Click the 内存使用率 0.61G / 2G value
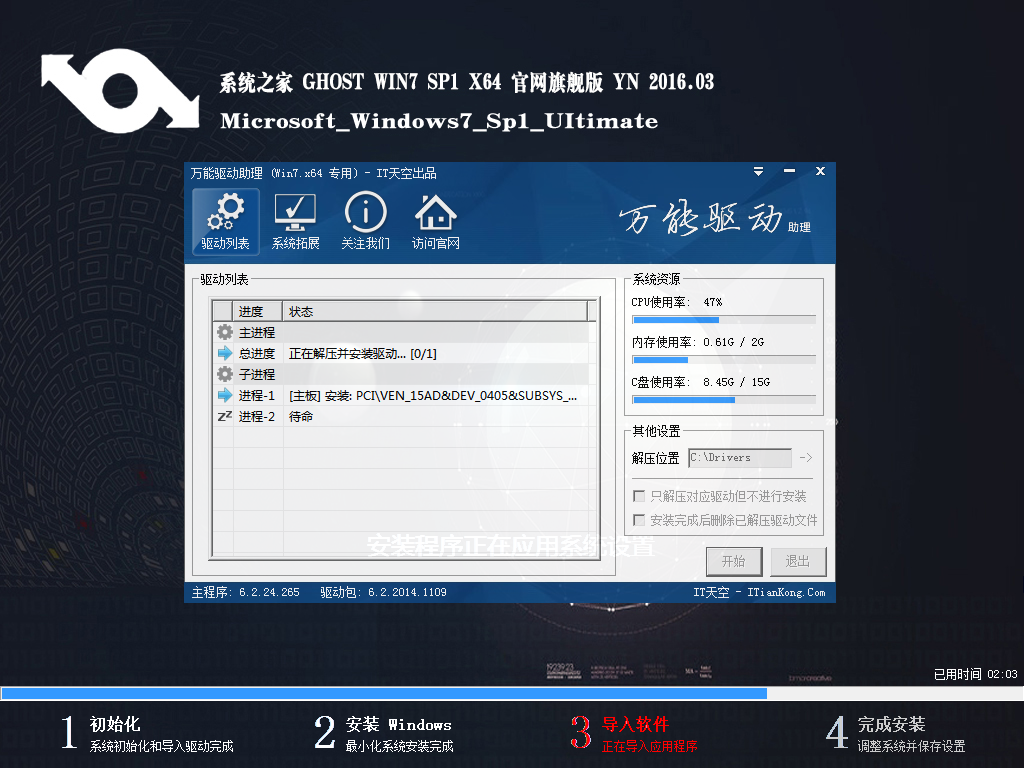Screen dimensions: 1024x768 pyautogui.click(x=733, y=342)
